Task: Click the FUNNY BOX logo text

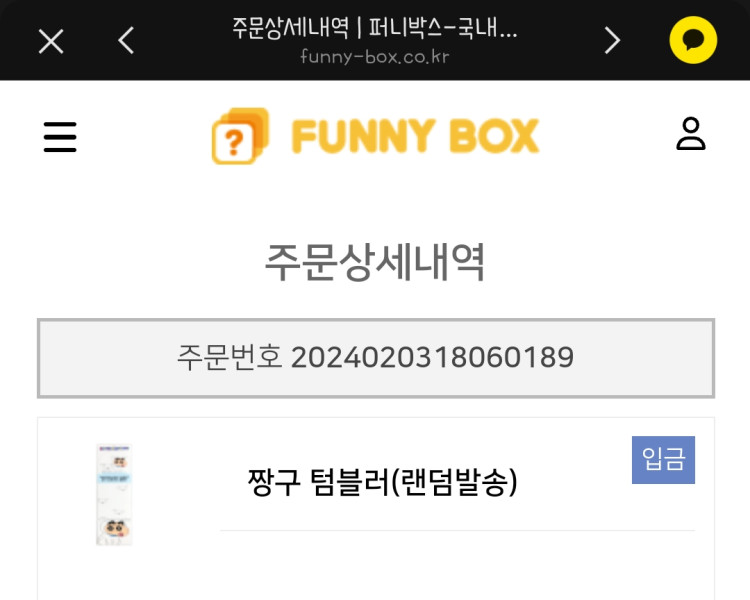Action: click(415, 136)
